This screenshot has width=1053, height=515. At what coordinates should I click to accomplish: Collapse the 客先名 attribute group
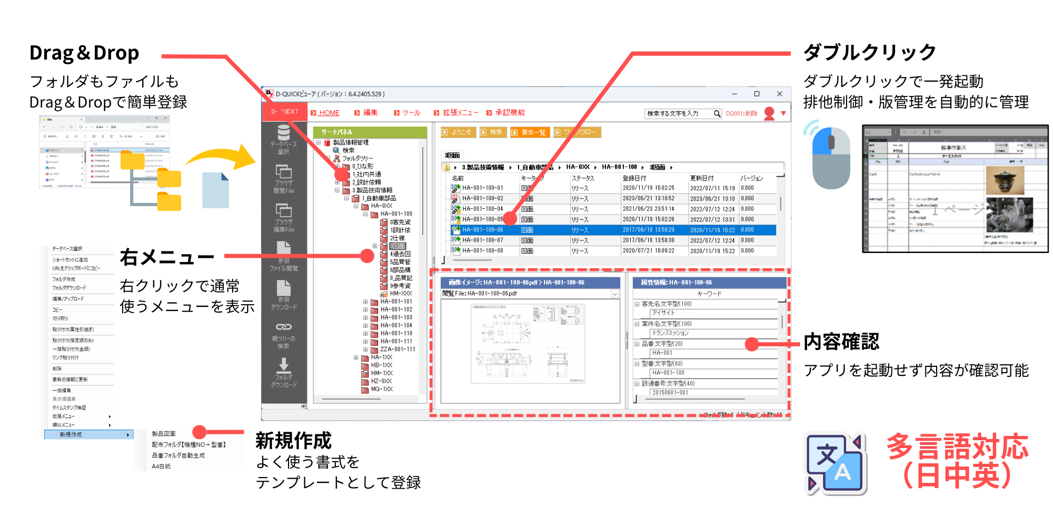[x=637, y=304]
